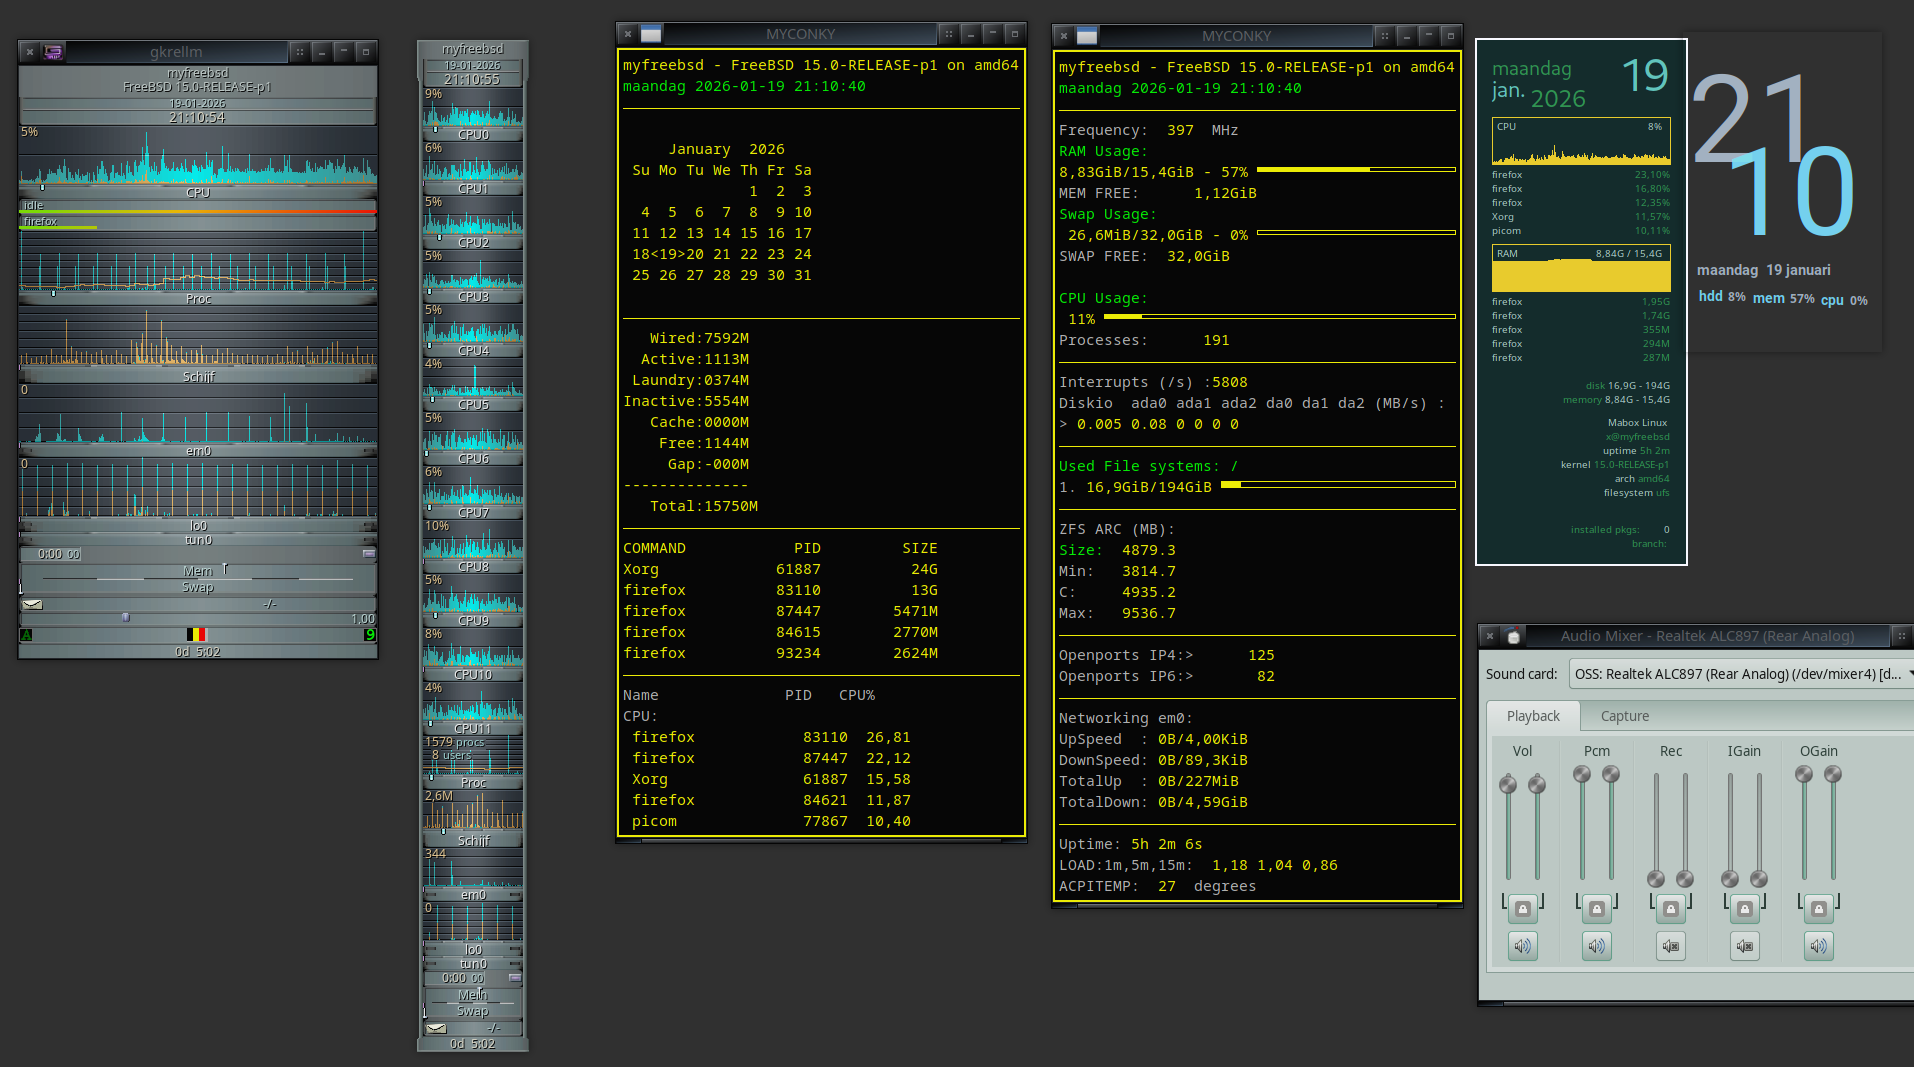Select the Playback tab
Image resolution: width=1914 pixels, height=1067 pixels.
[x=1532, y=716]
